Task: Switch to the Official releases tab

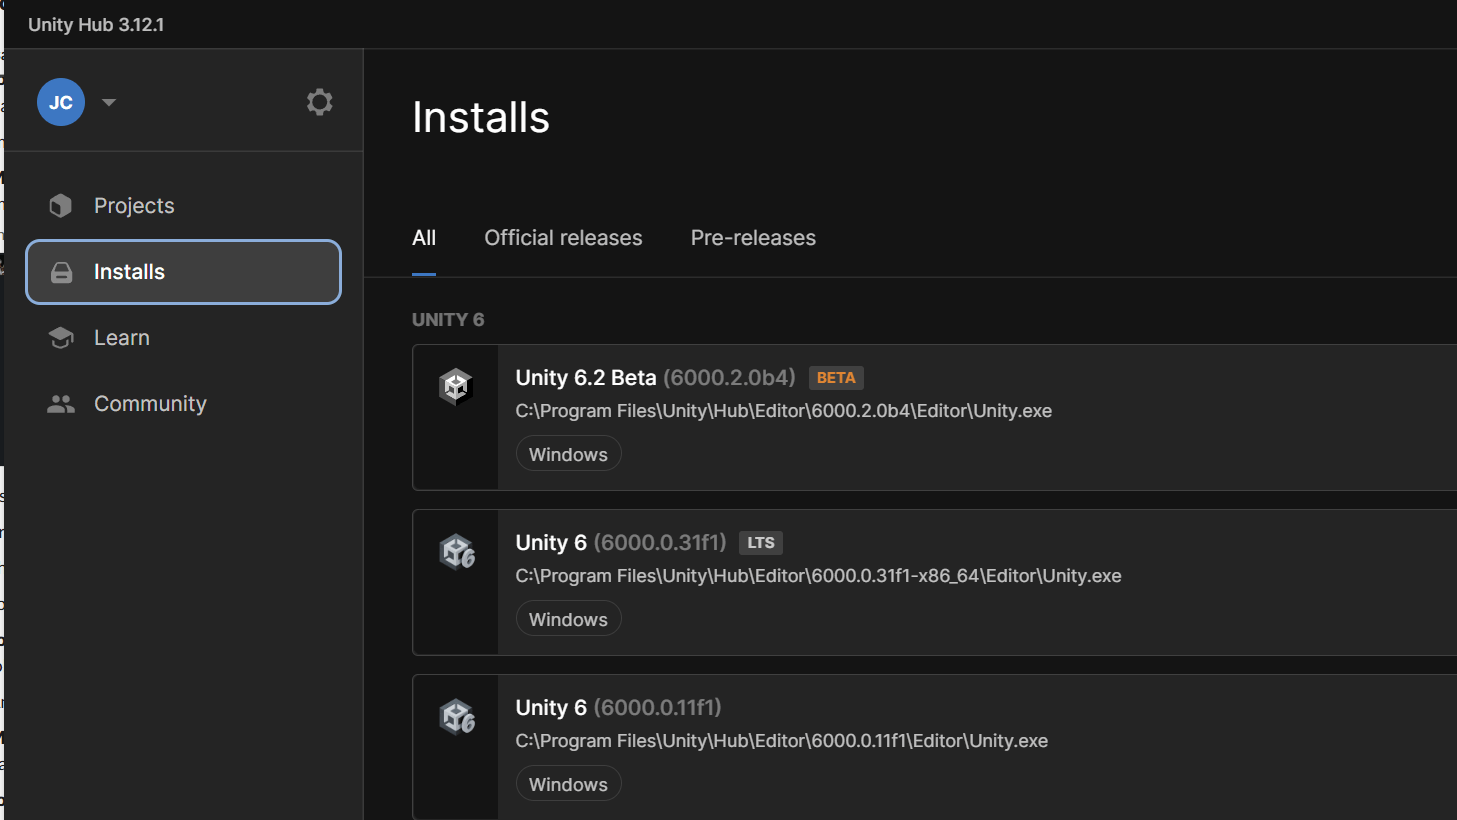Action: (x=563, y=238)
